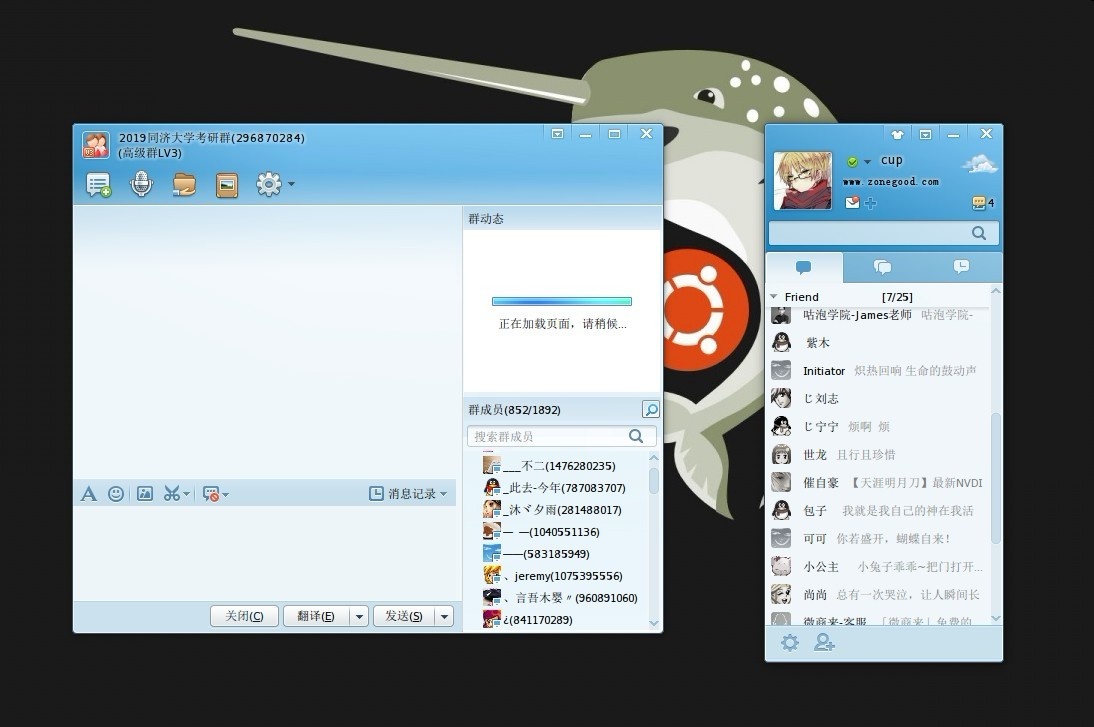Open contact 世龙

click(x=878, y=454)
